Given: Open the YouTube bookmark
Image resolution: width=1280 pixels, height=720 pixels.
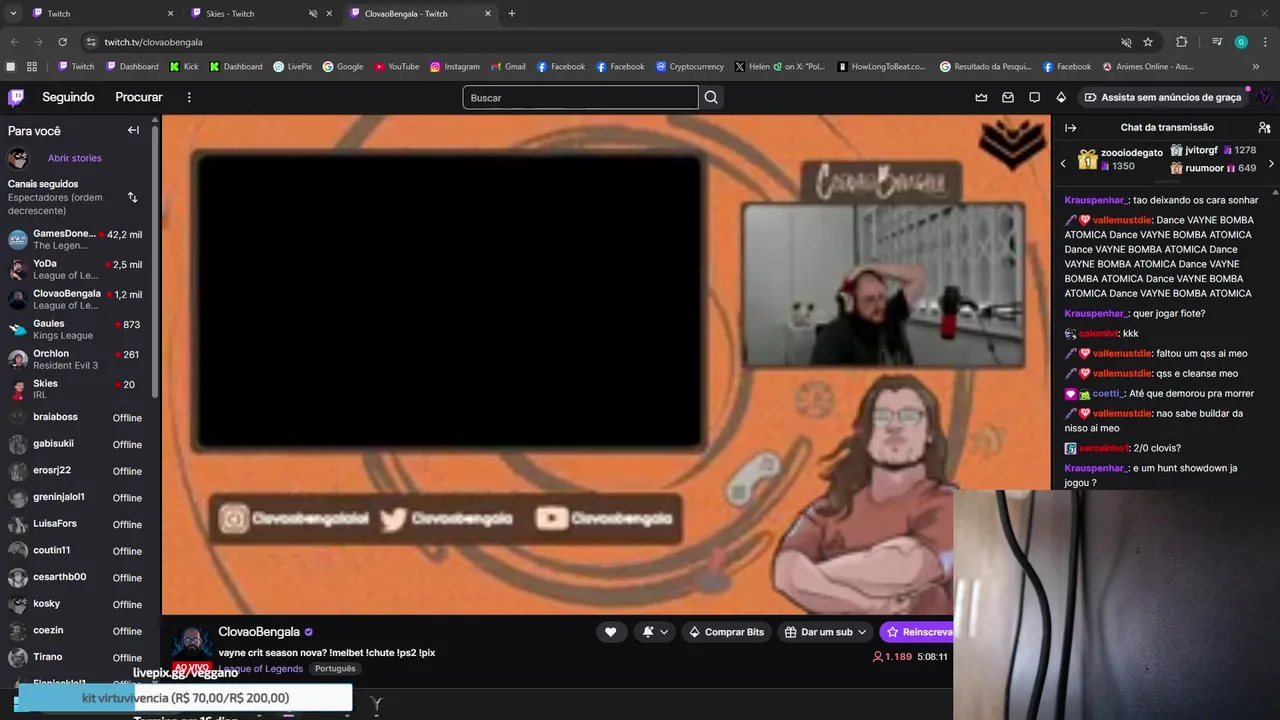Looking at the screenshot, I should pyautogui.click(x=397, y=67).
